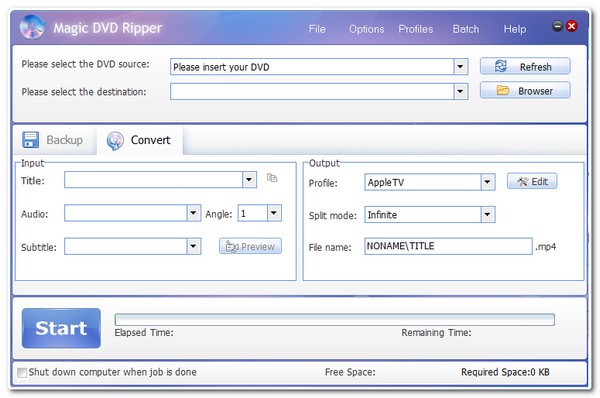This screenshot has width=600, height=398.
Task: Expand the Split mode dropdown
Action: pyautogui.click(x=488, y=215)
